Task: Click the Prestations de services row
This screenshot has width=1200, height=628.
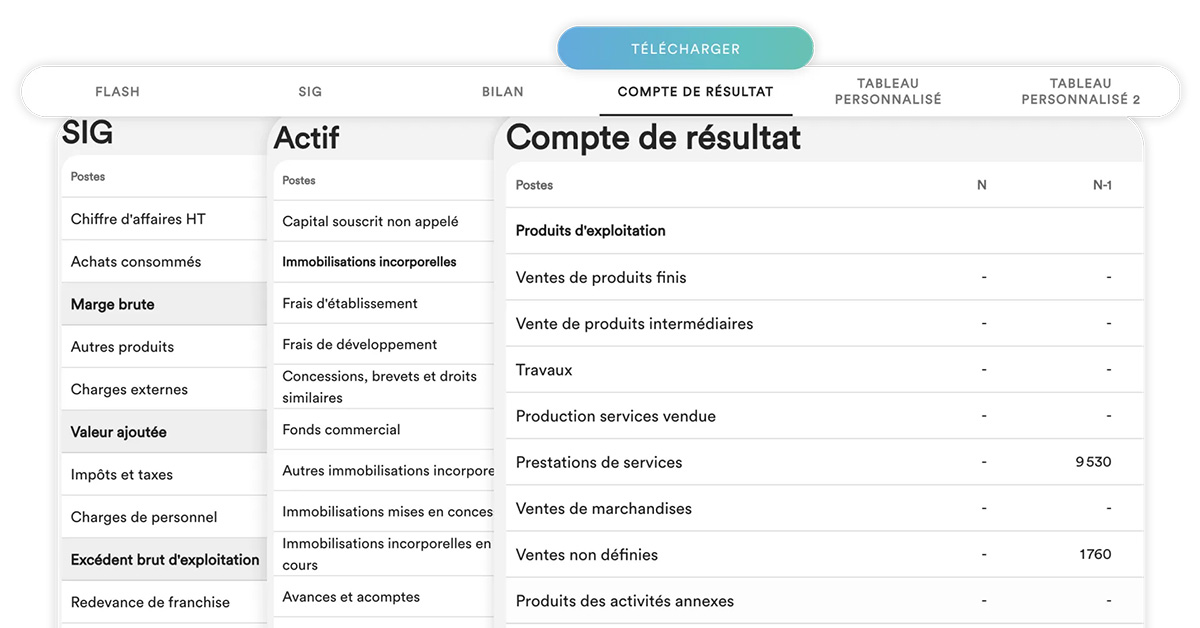Action: click(x=599, y=463)
